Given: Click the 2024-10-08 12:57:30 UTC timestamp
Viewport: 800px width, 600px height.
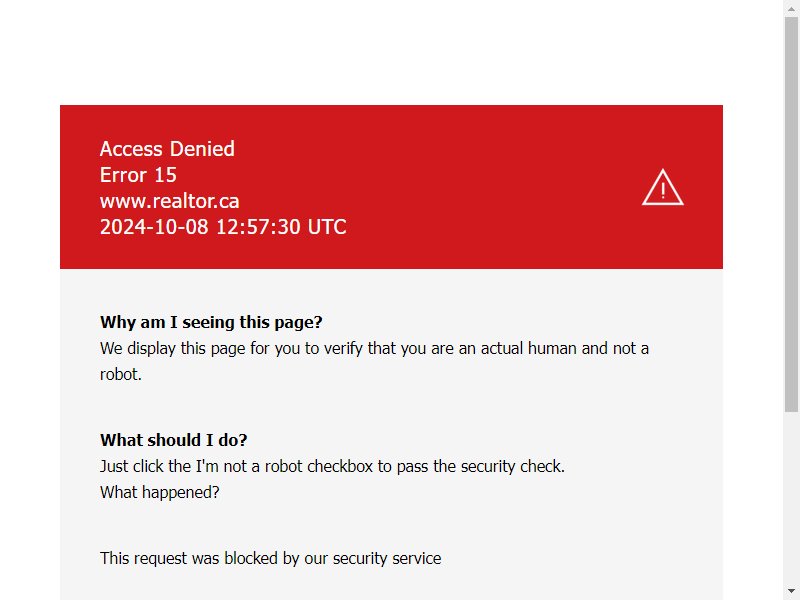Looking at the screenshot, I should point(223,227).
